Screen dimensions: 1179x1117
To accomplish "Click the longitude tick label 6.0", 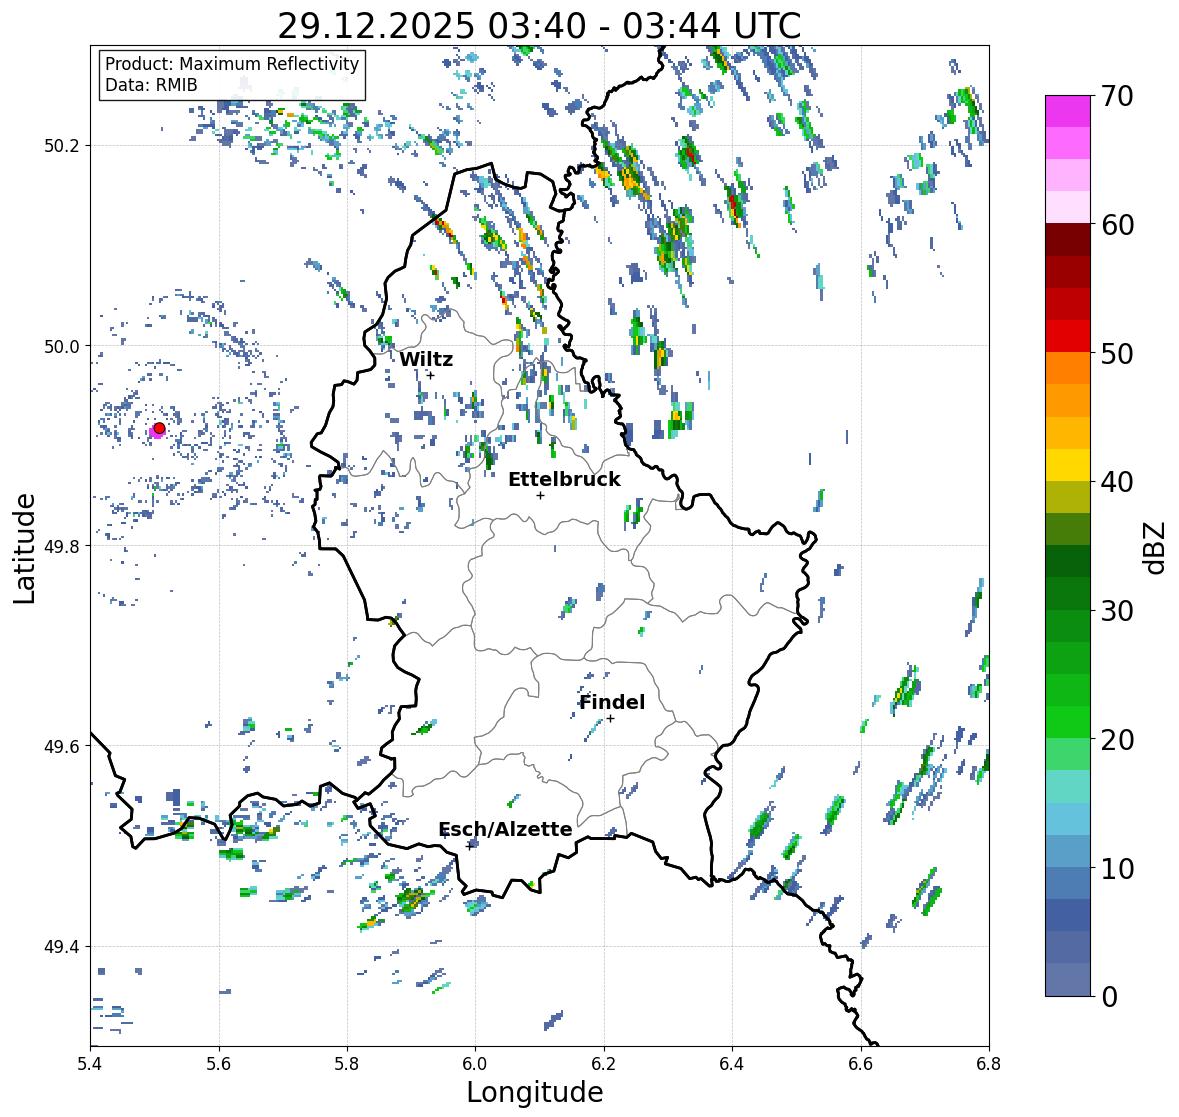I will pos(475,1064).
